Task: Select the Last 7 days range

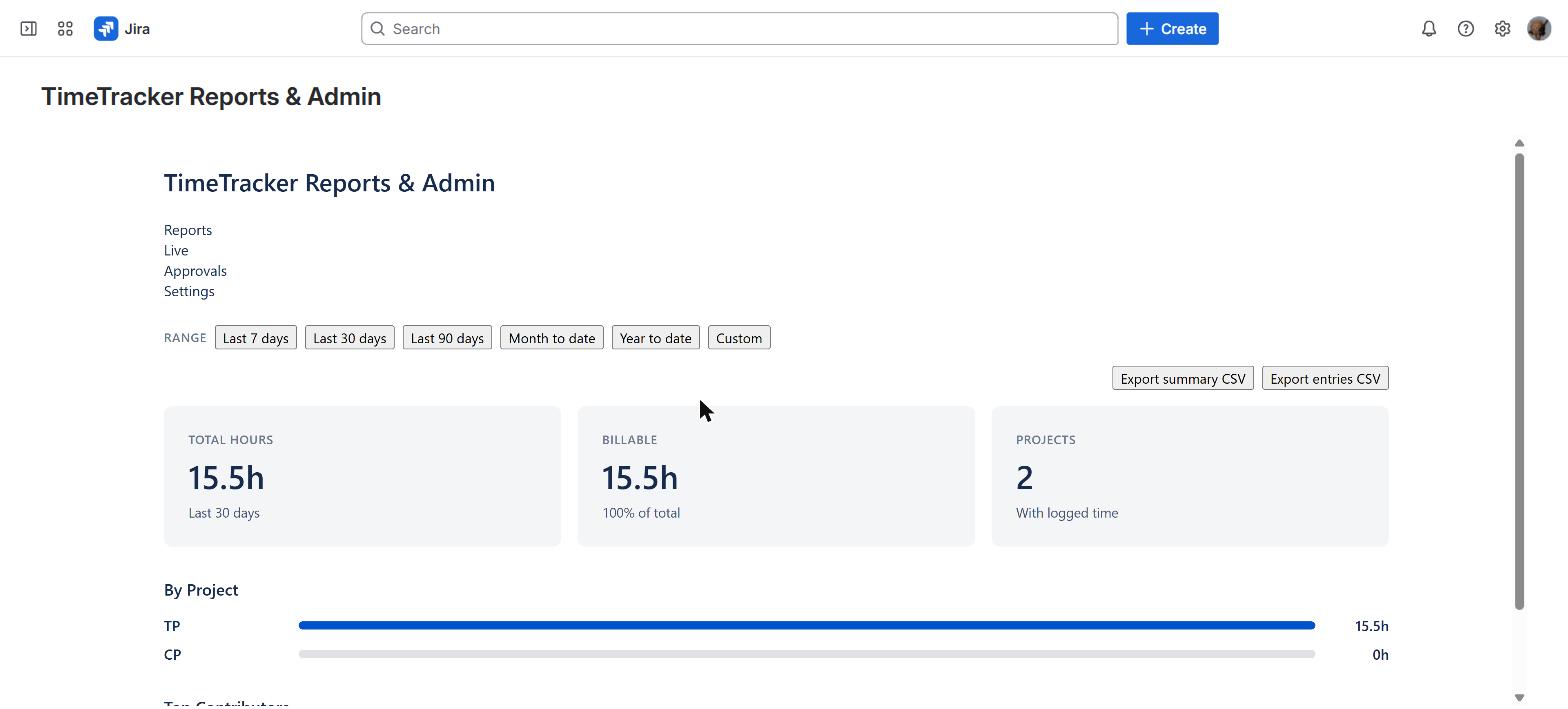Action: (x=256, y=338)
